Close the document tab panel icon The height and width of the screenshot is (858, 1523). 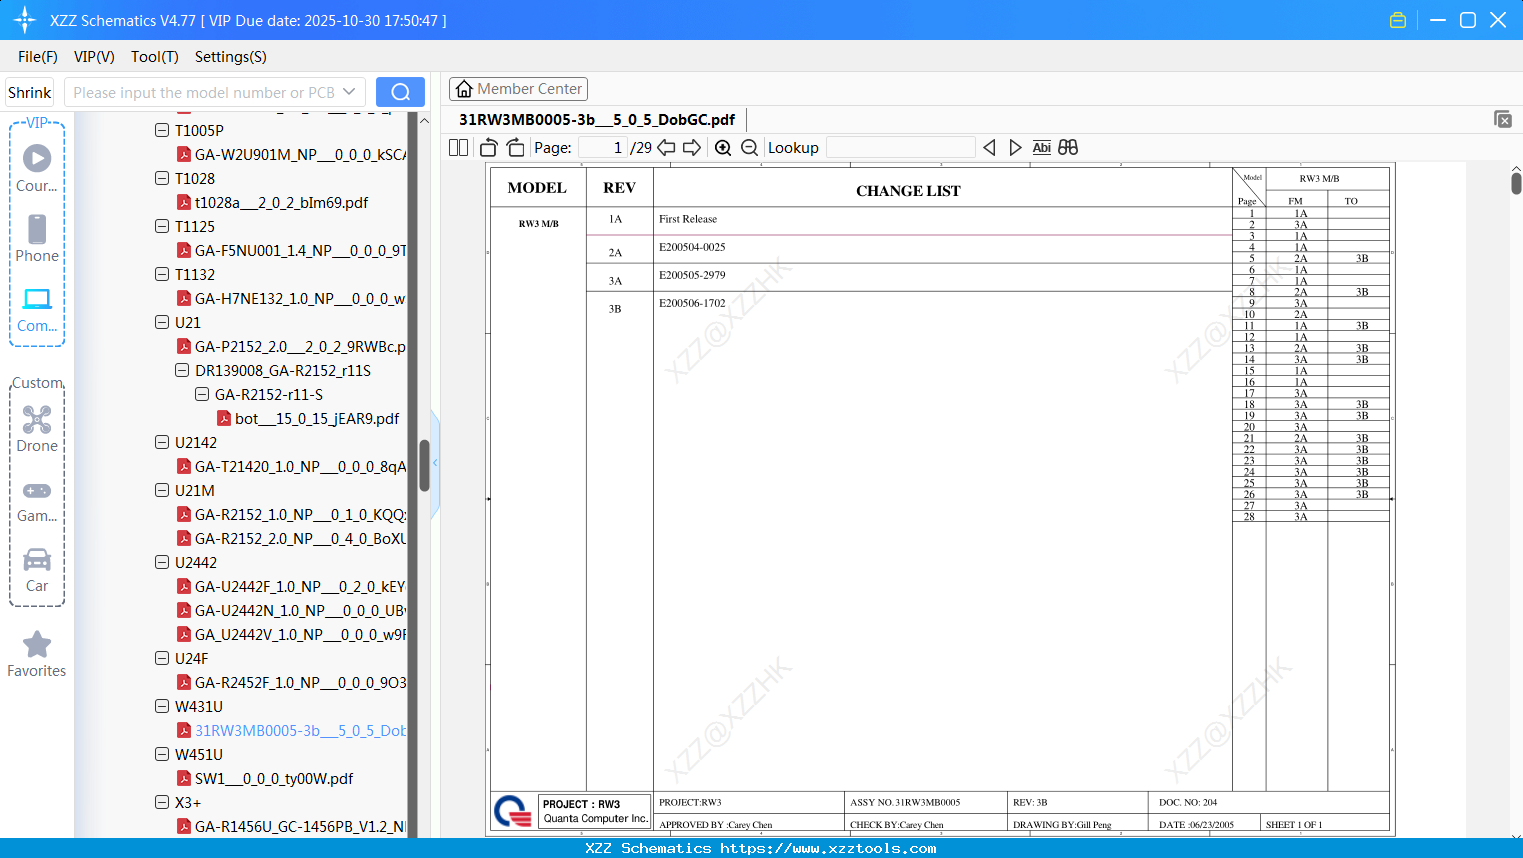[x=1503, y=119]
